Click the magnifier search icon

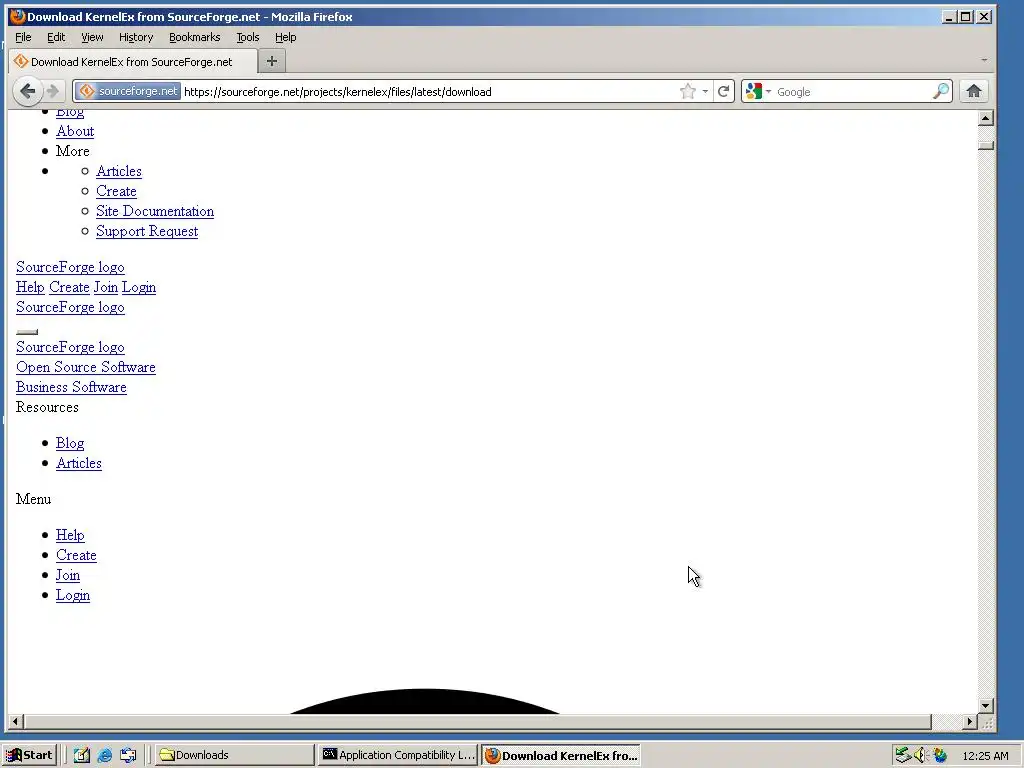940,91
